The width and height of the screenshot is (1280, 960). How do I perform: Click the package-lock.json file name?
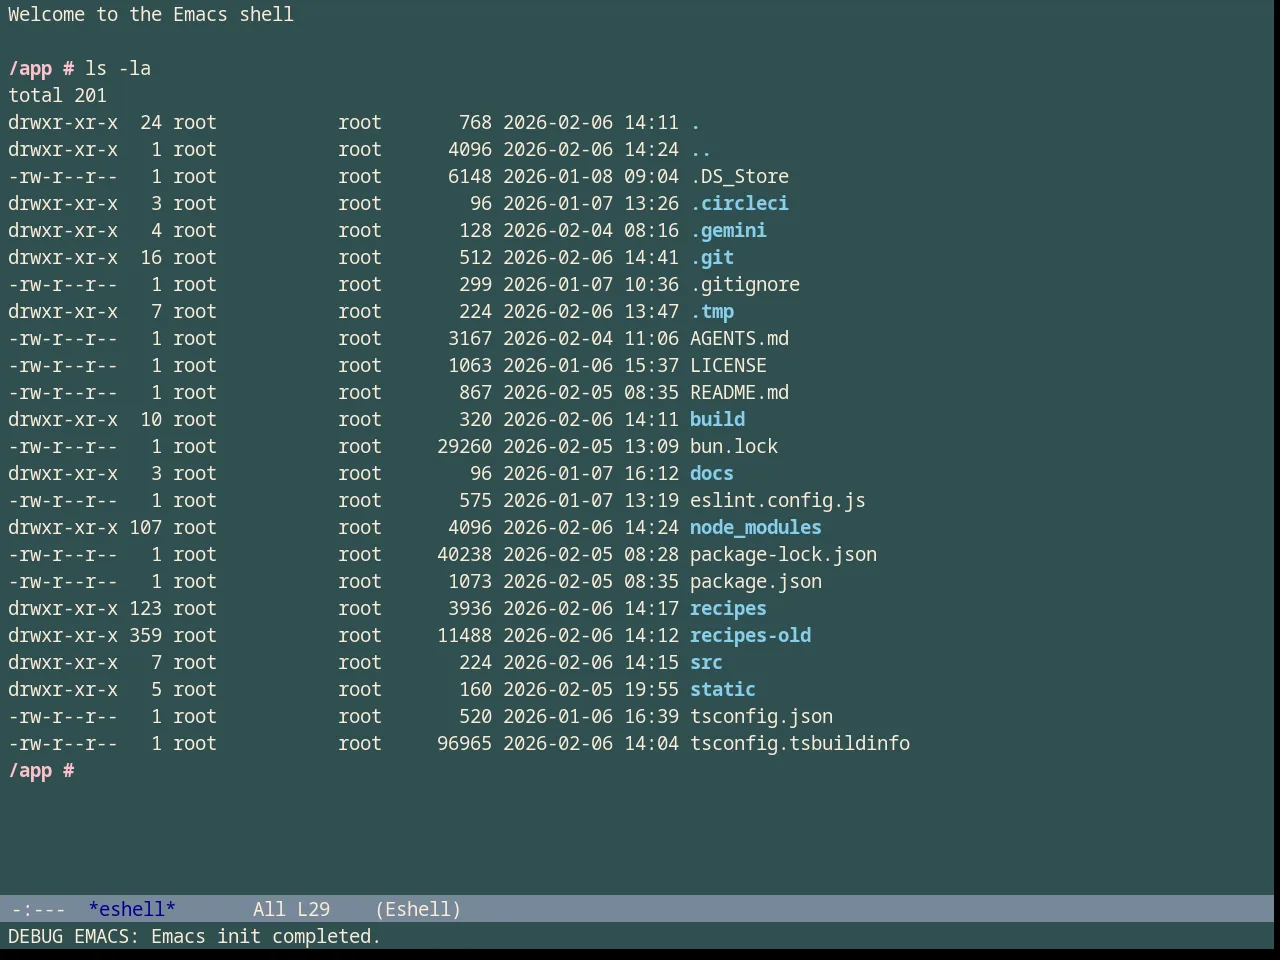point(783,554)
